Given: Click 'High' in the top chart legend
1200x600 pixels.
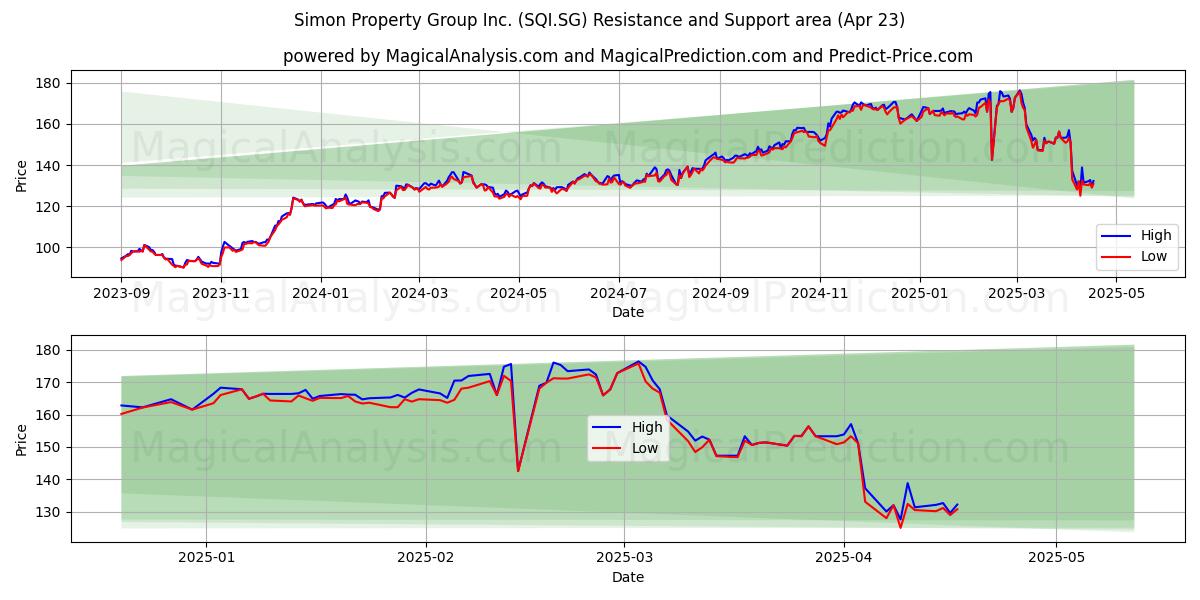Looking at the screenshot, I should click(x=1156, y=236).
